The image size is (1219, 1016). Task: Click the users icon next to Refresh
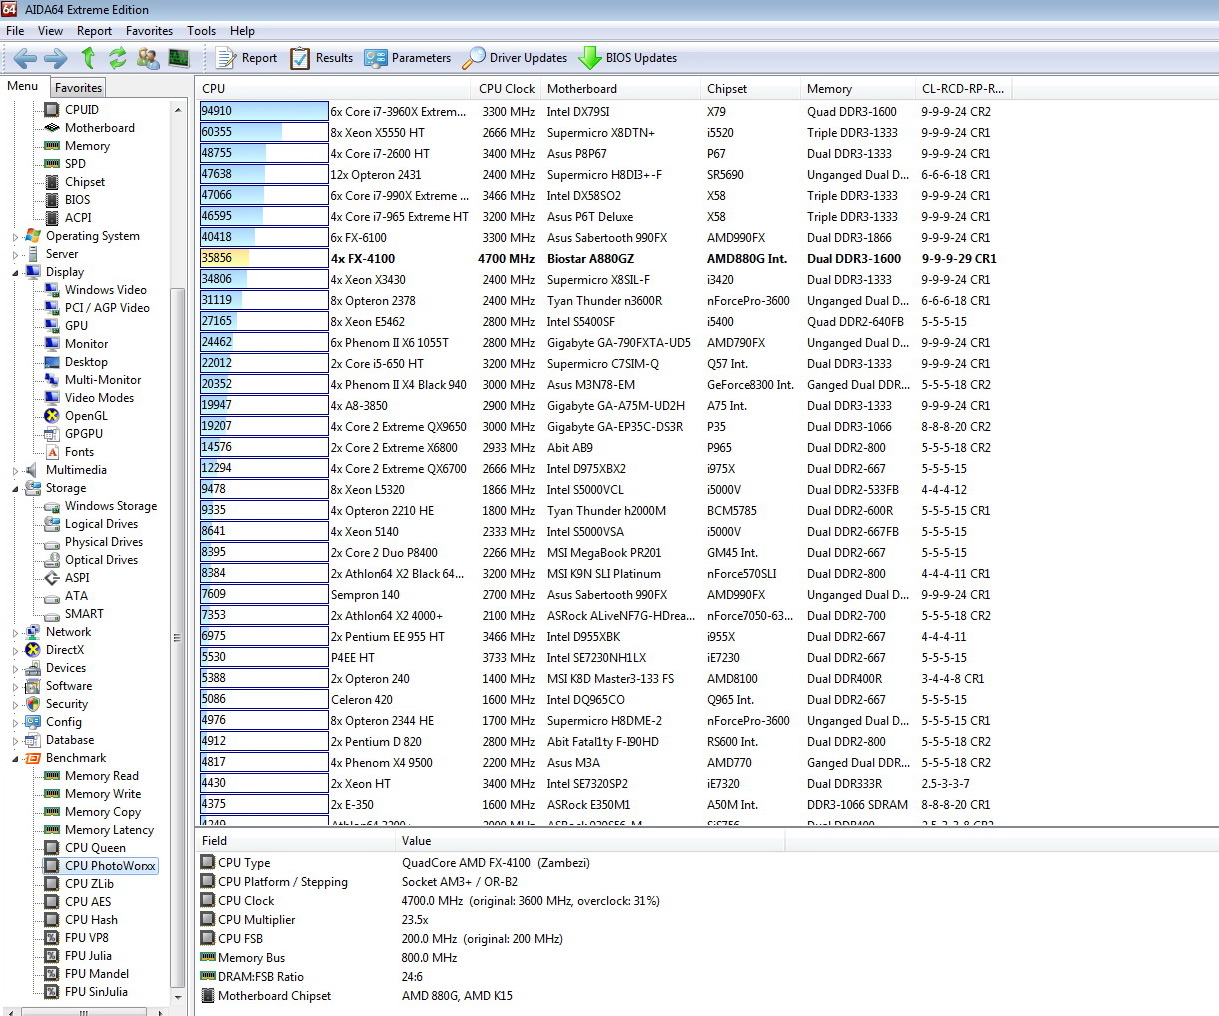pos(148,58)
